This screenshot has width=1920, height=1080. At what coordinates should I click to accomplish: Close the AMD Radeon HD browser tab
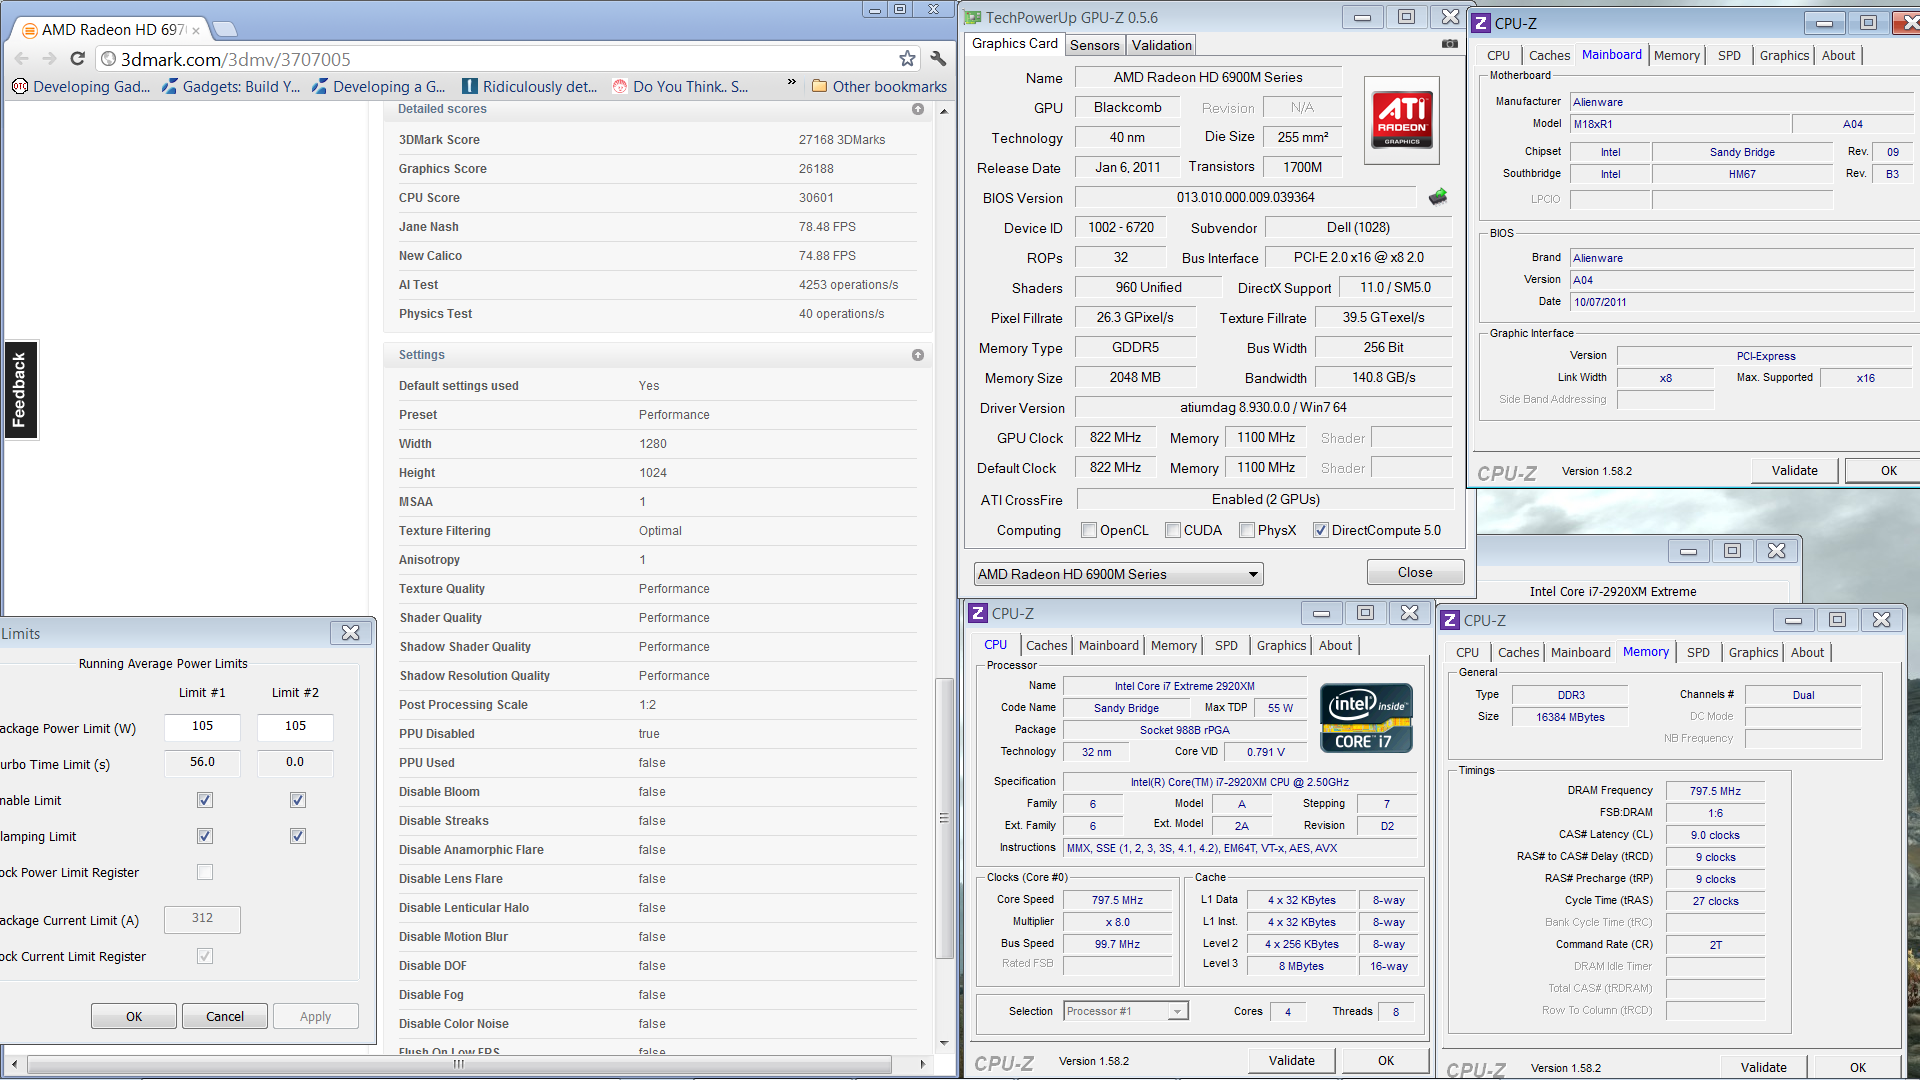196,31
